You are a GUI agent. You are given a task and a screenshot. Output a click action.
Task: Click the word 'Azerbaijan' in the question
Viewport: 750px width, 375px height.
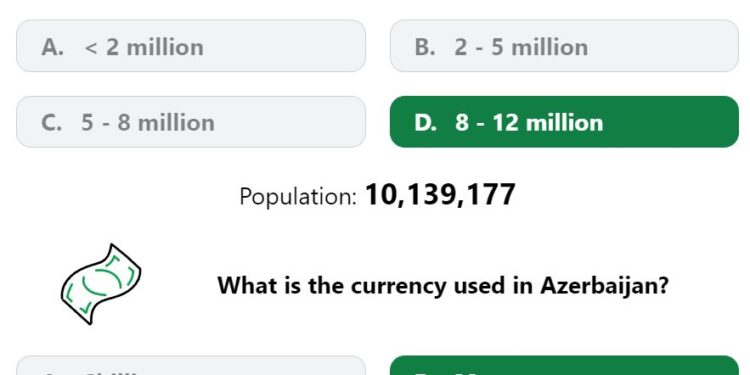pyautogui.click(x=604, y=286)
